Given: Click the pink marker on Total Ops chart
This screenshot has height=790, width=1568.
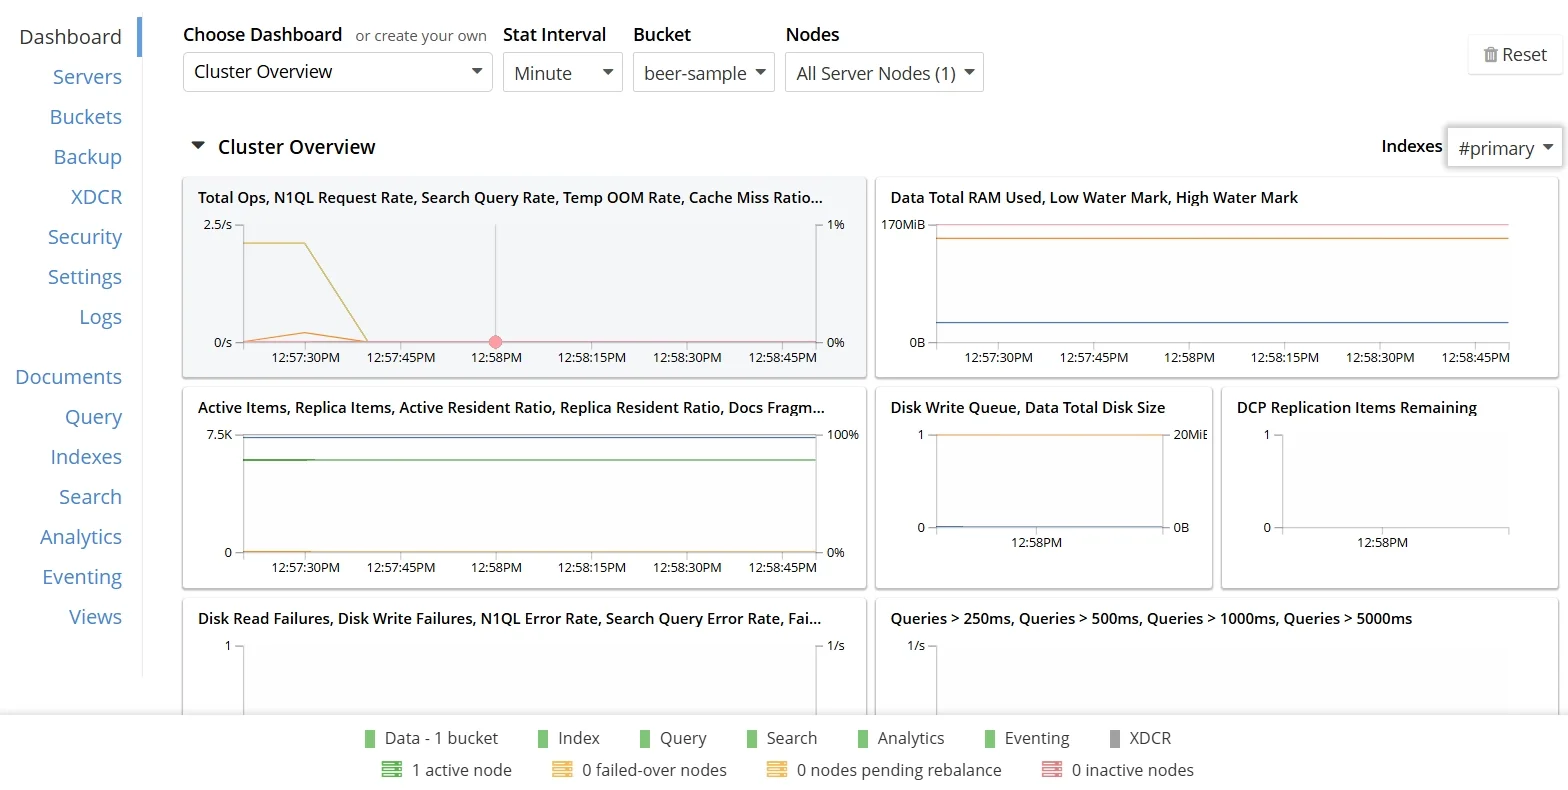Looking at the screenshot, I should tap(495, 342).
